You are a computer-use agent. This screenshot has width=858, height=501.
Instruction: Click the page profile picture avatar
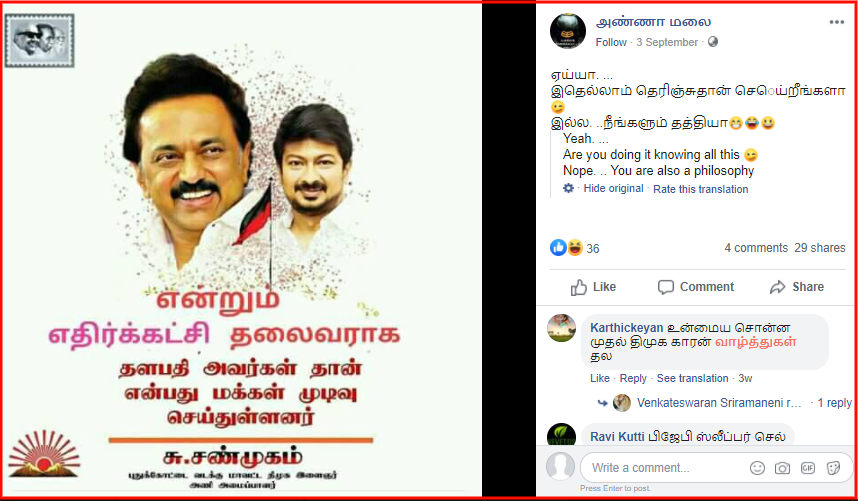(567, 31)
